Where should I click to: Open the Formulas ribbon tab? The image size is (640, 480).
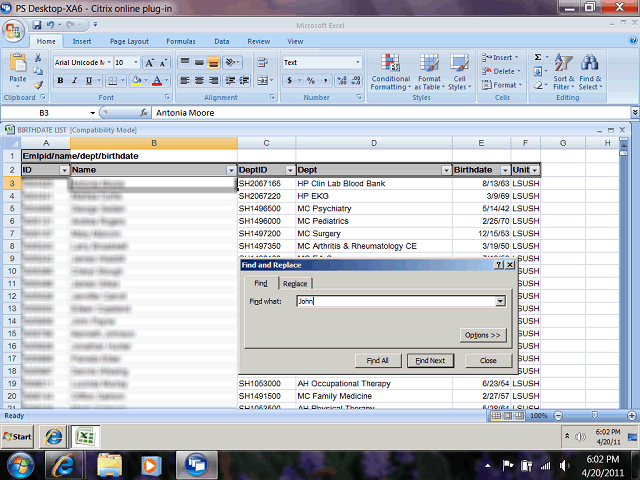click(181, 41)
